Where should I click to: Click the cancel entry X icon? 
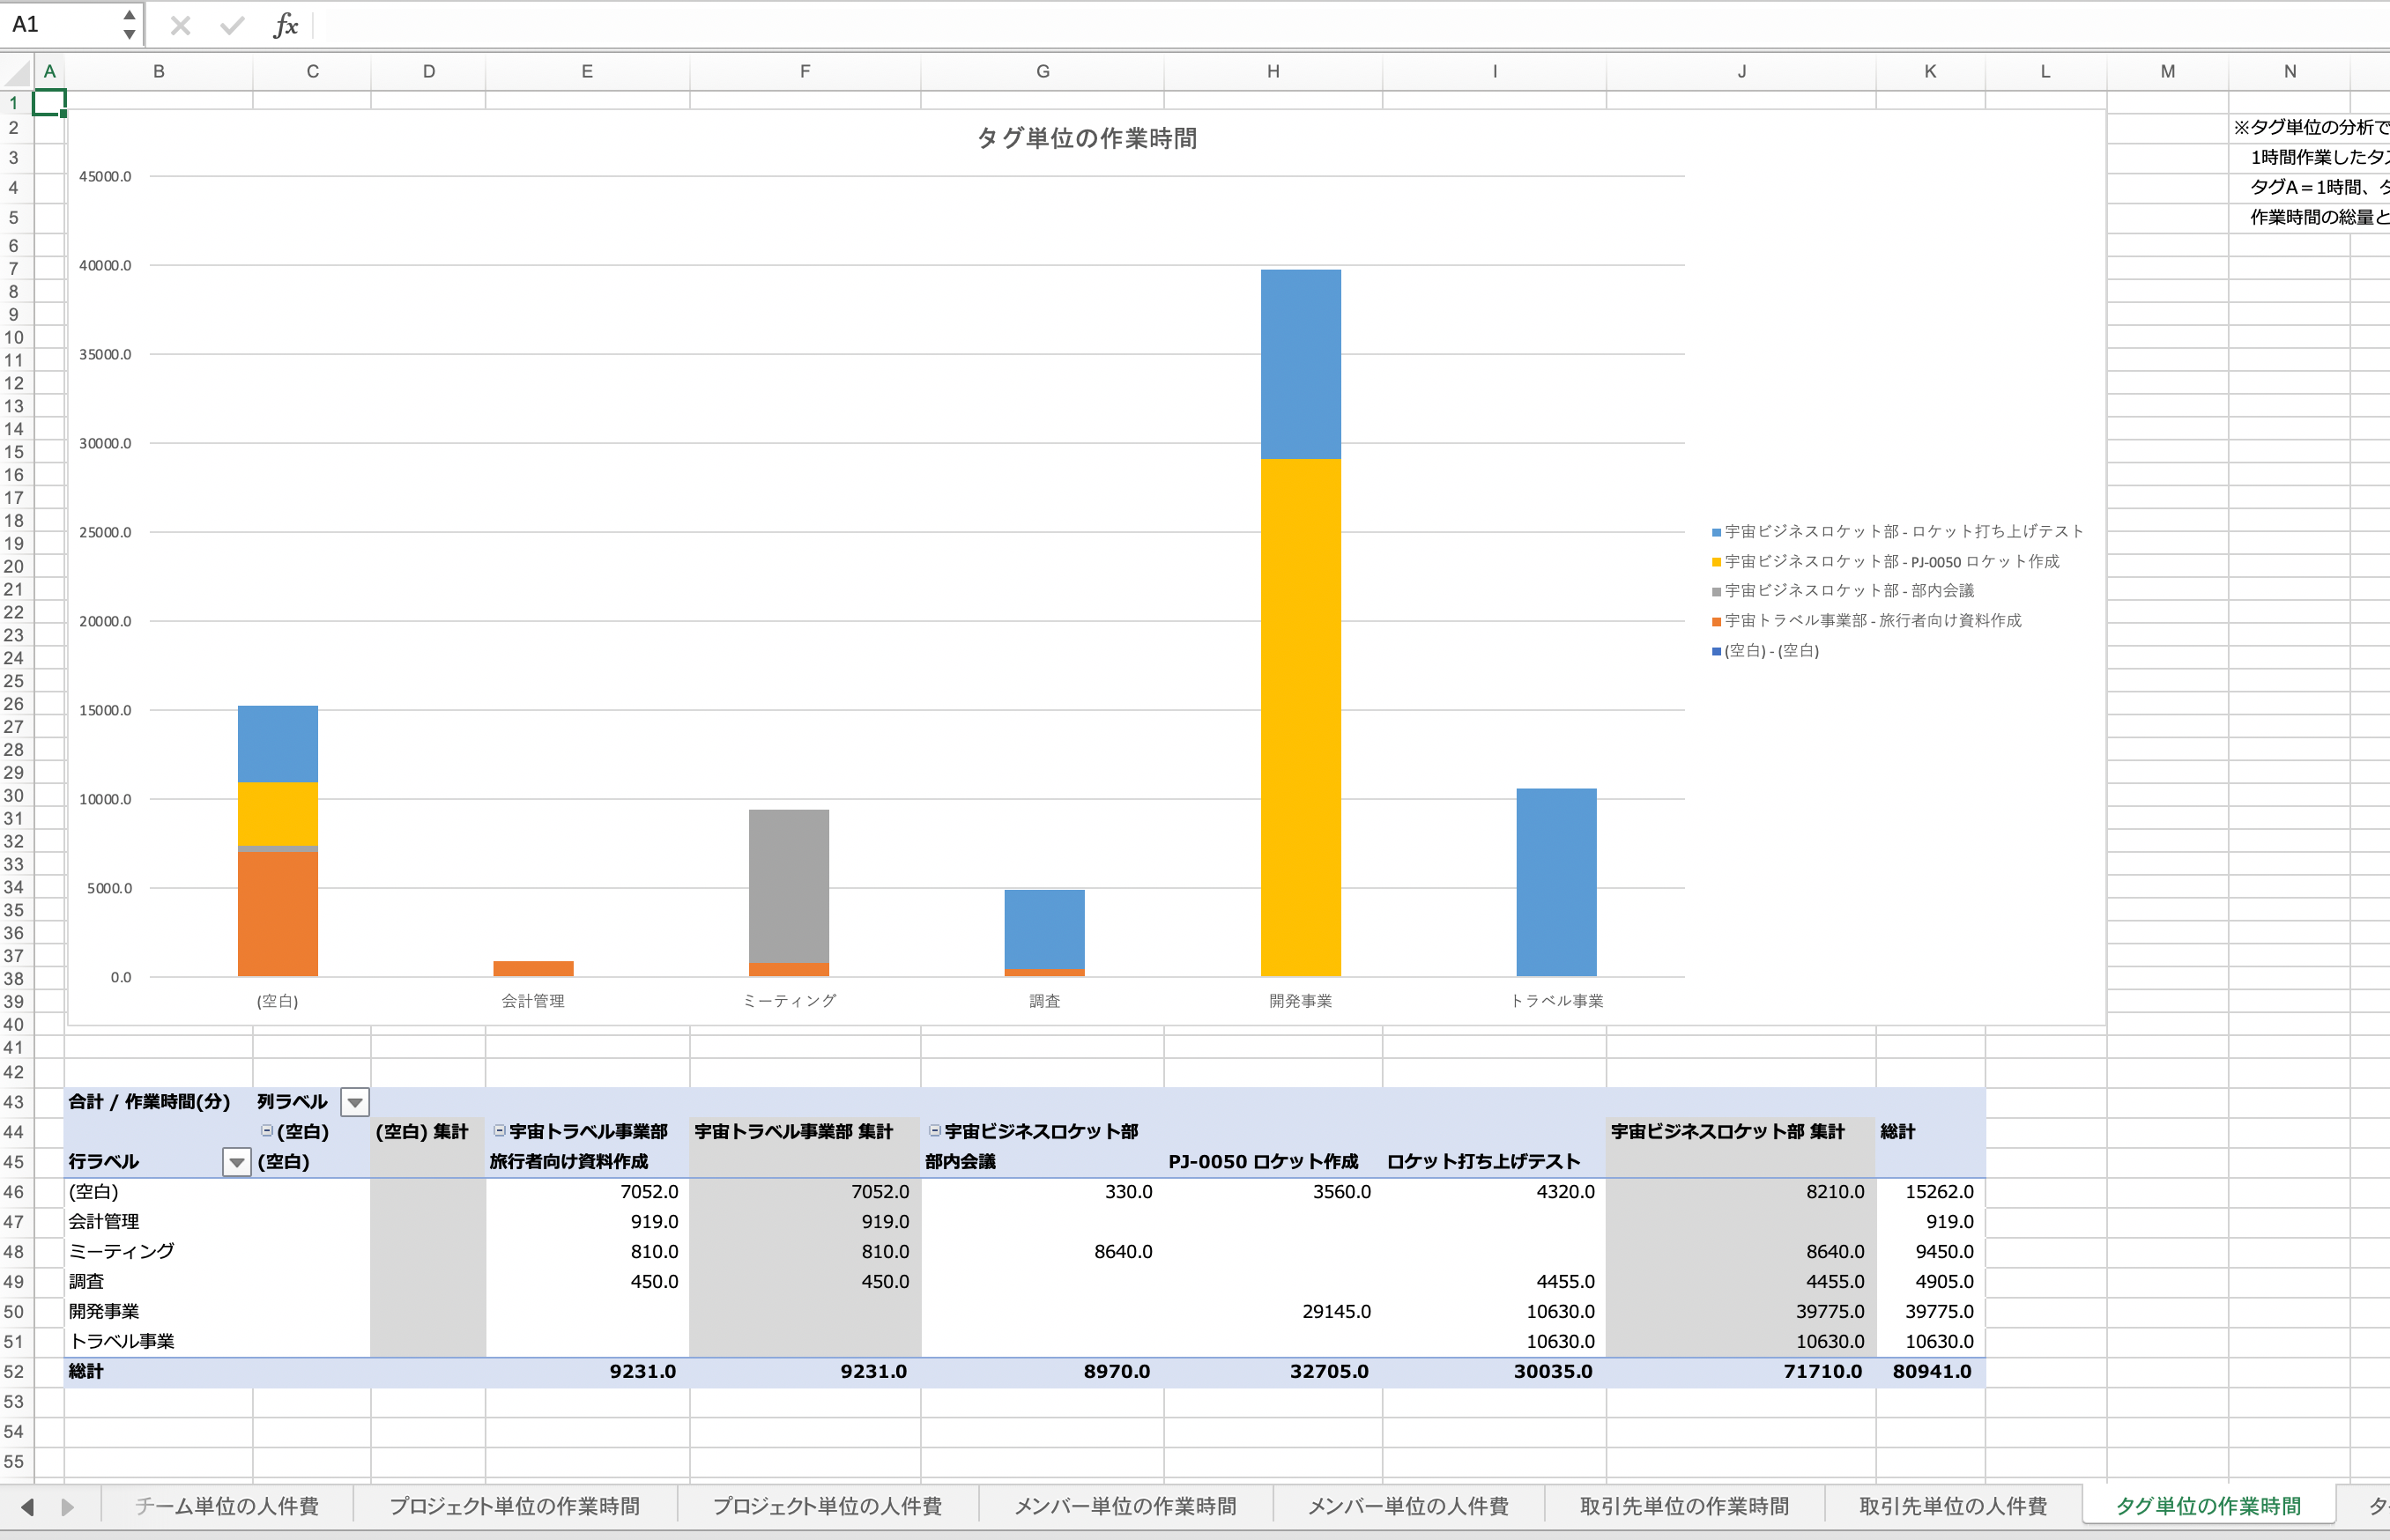[180, 25]
